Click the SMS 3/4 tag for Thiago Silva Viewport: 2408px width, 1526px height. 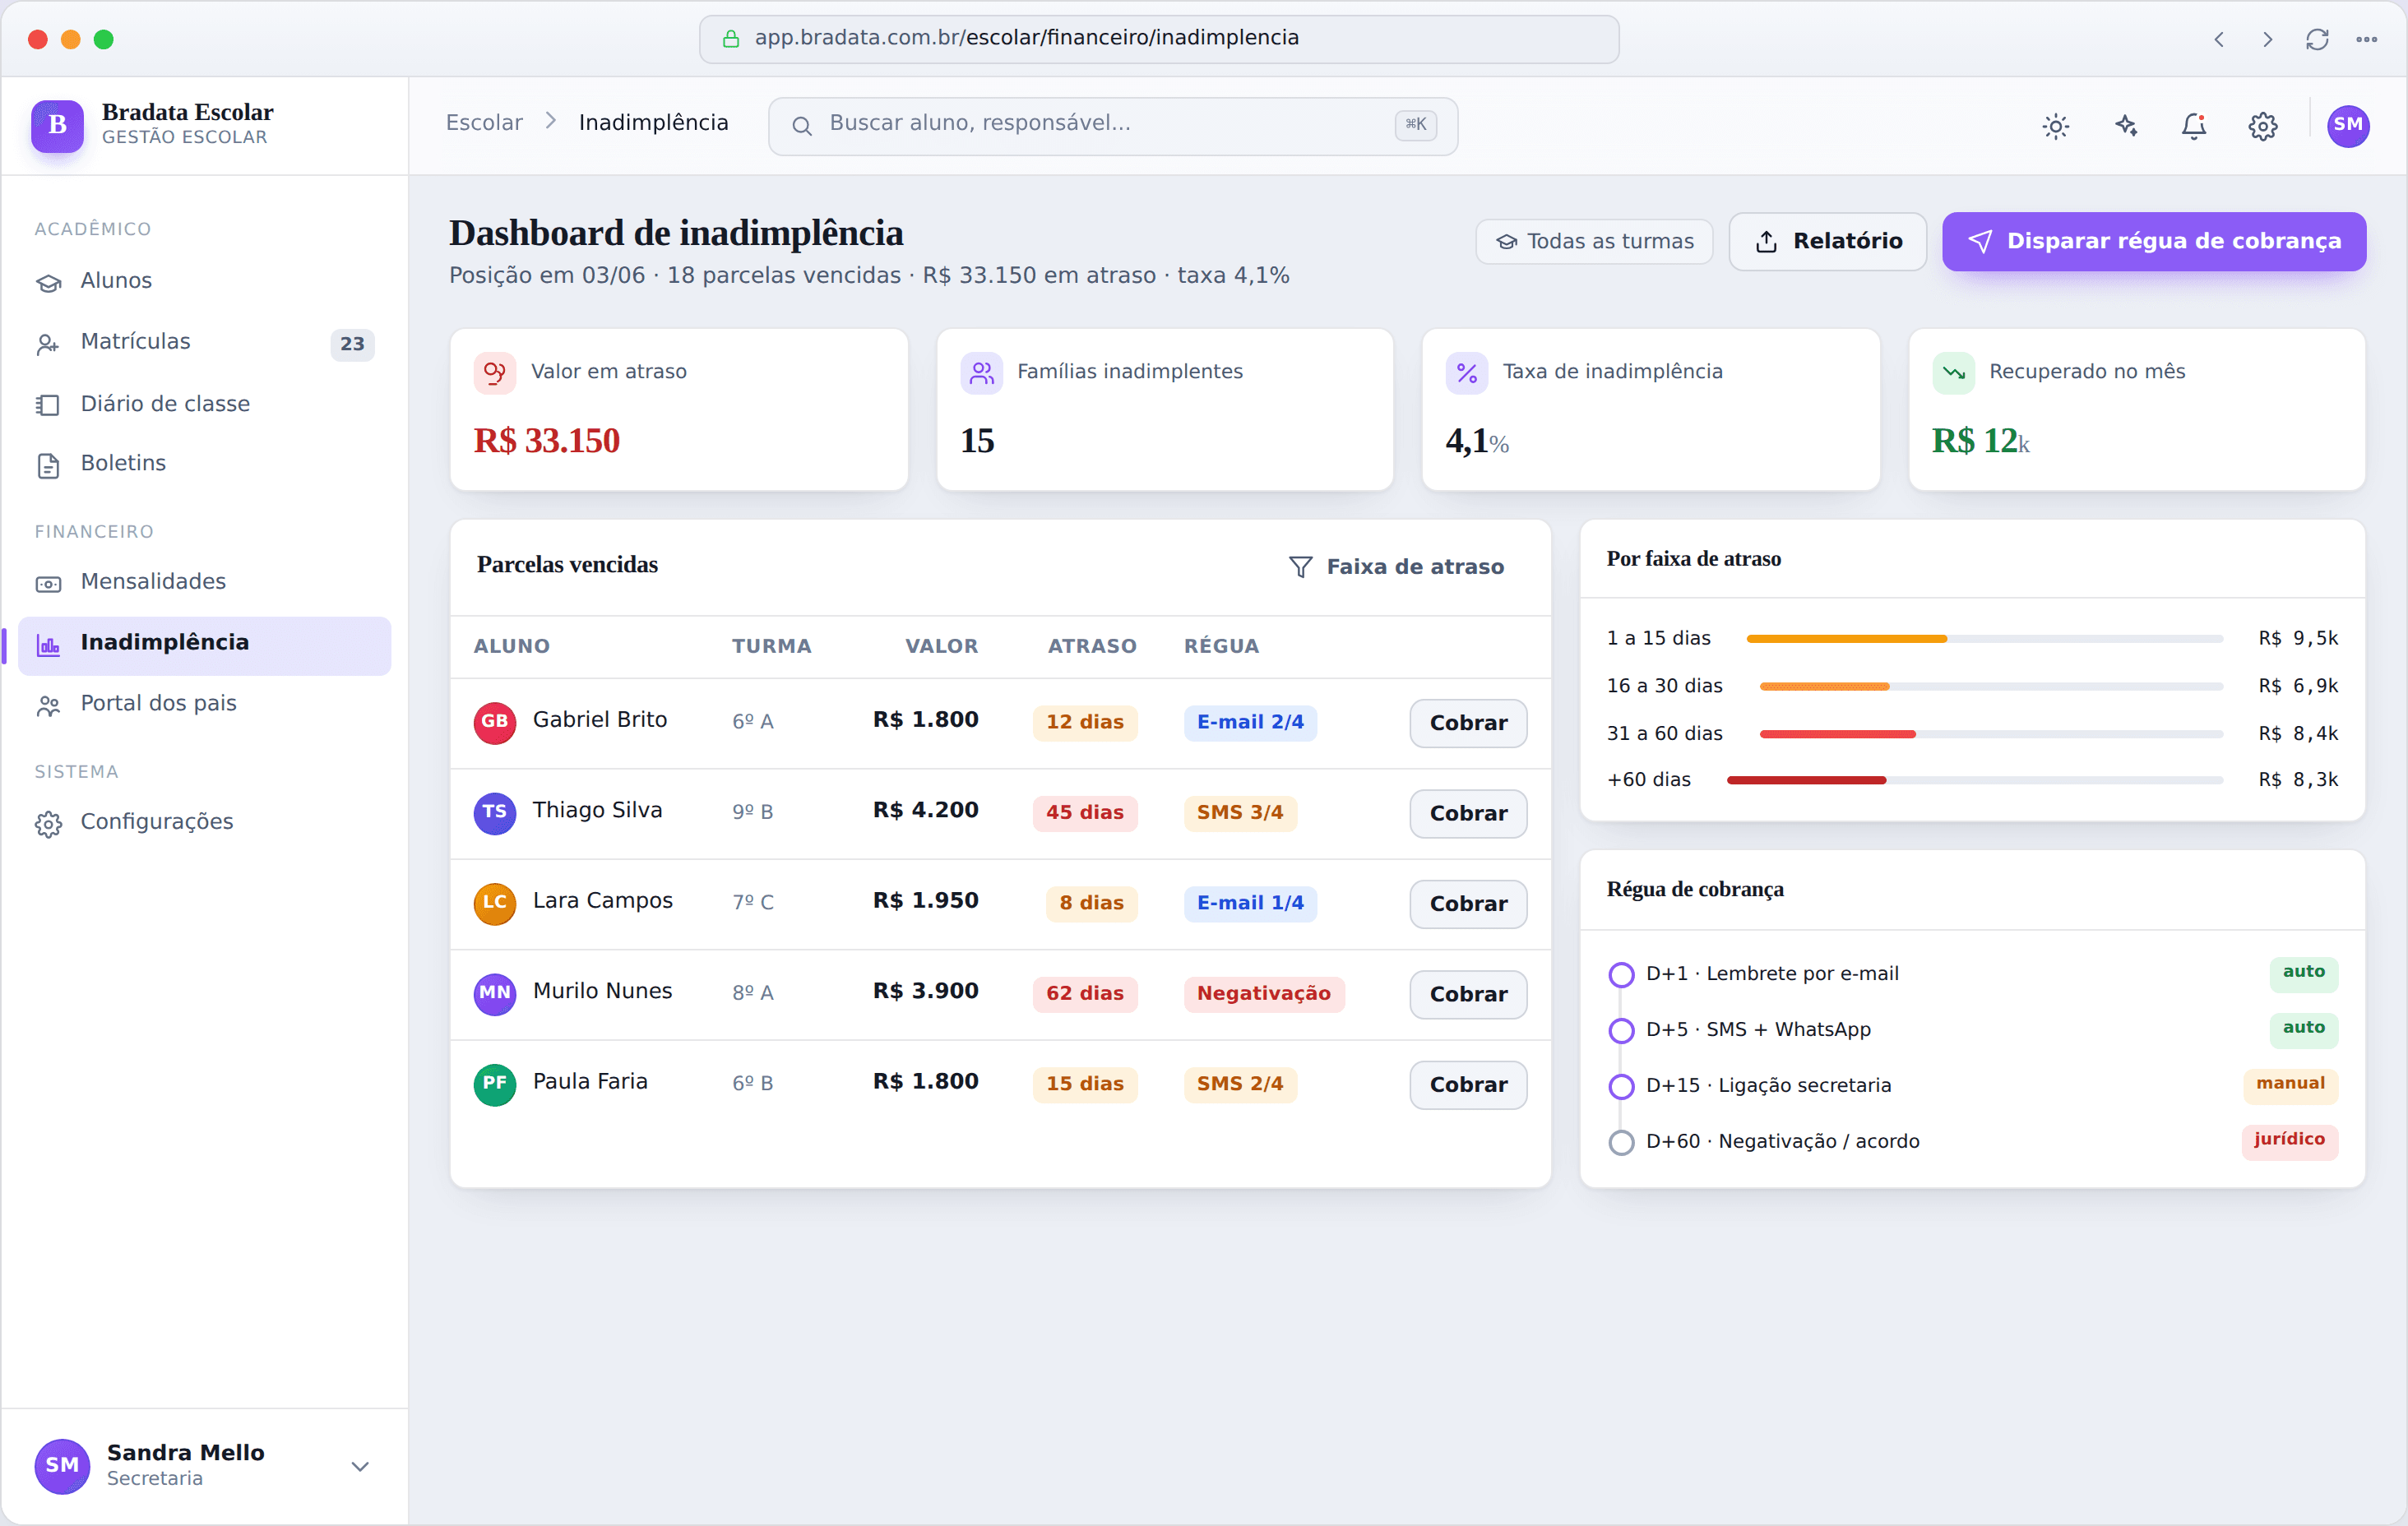tap(1240, 814)
